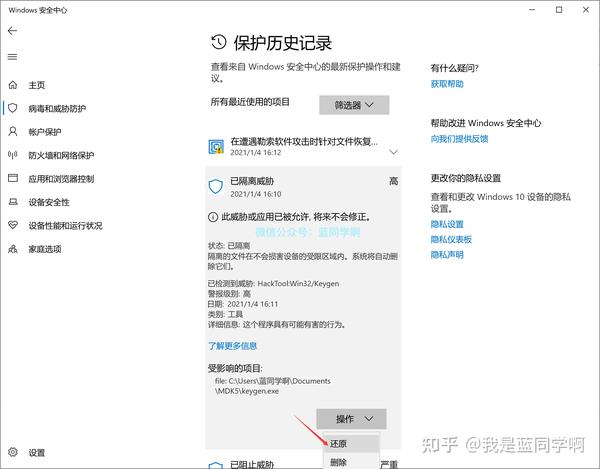Minimize the Windows 安全中心 window
This screenshot has width=600, height=469.
point(532,10)
